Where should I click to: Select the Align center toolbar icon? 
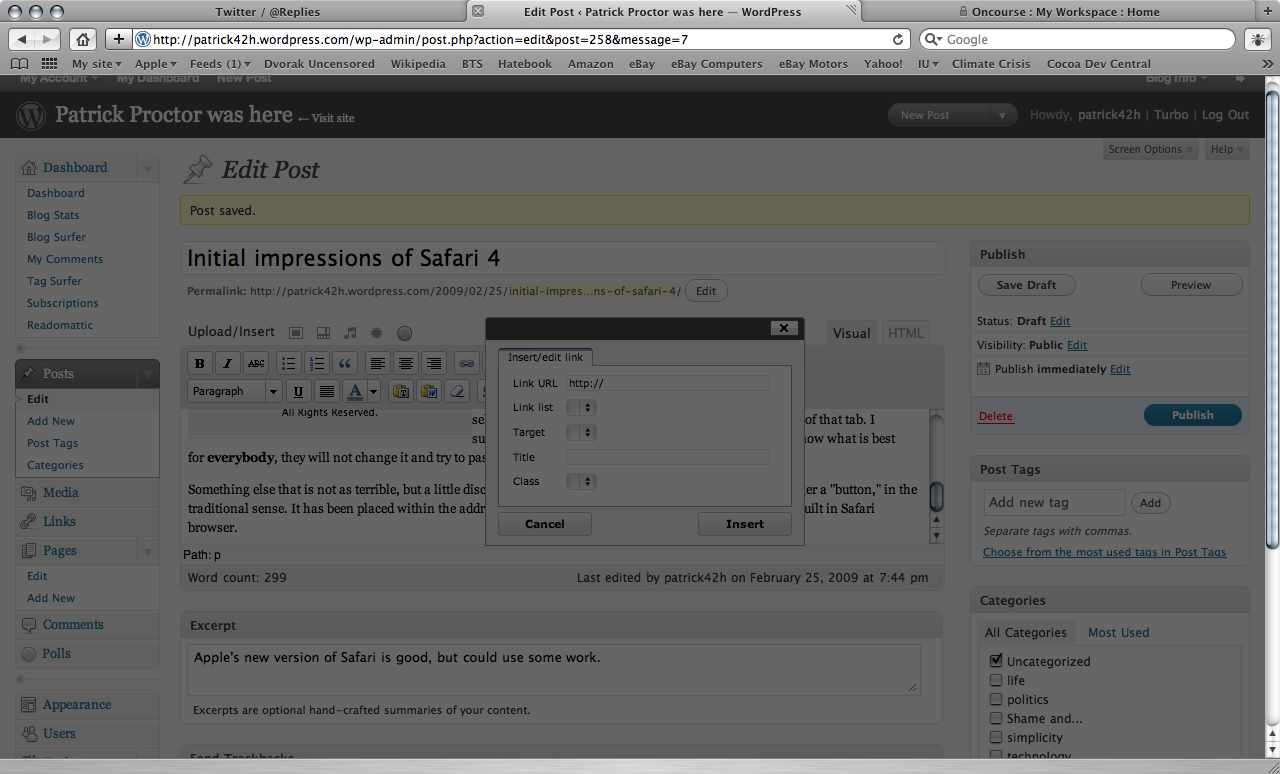pos(405,363)
